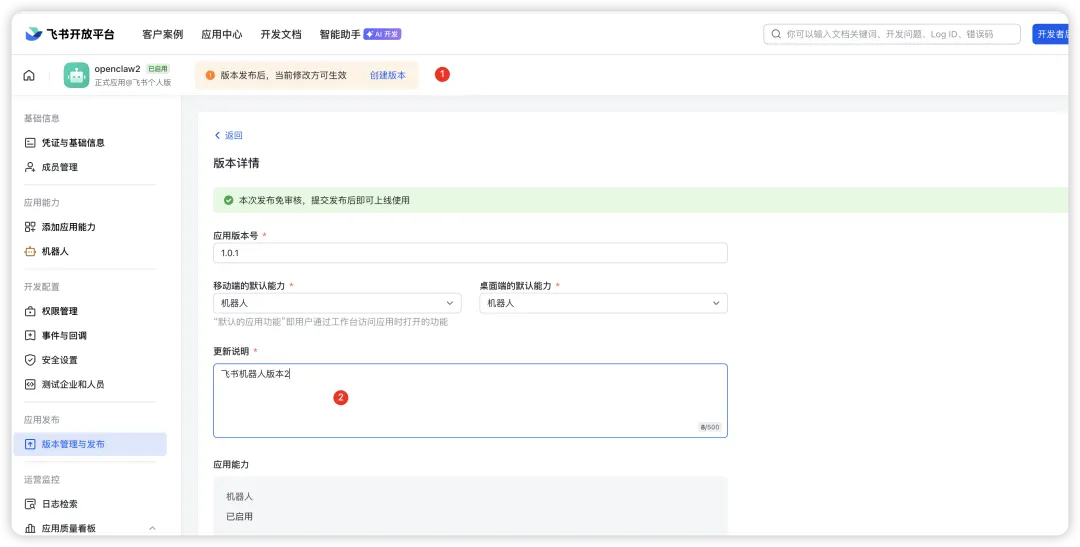Open the 应用中心 menu
The height and width of the screenshot is (547, 1080).
(222, 34)
